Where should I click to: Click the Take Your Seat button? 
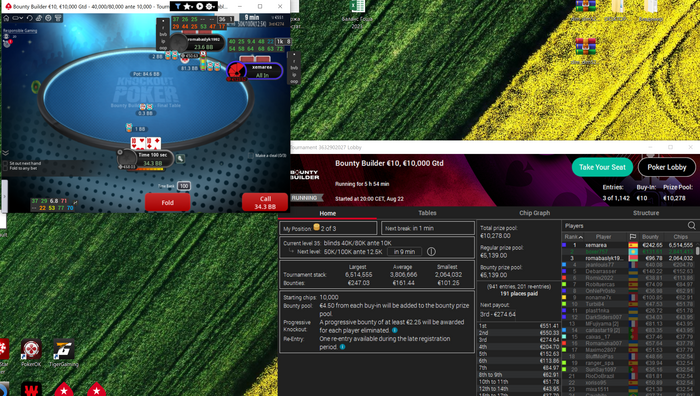pyautogui.click(x=602, y=167)
